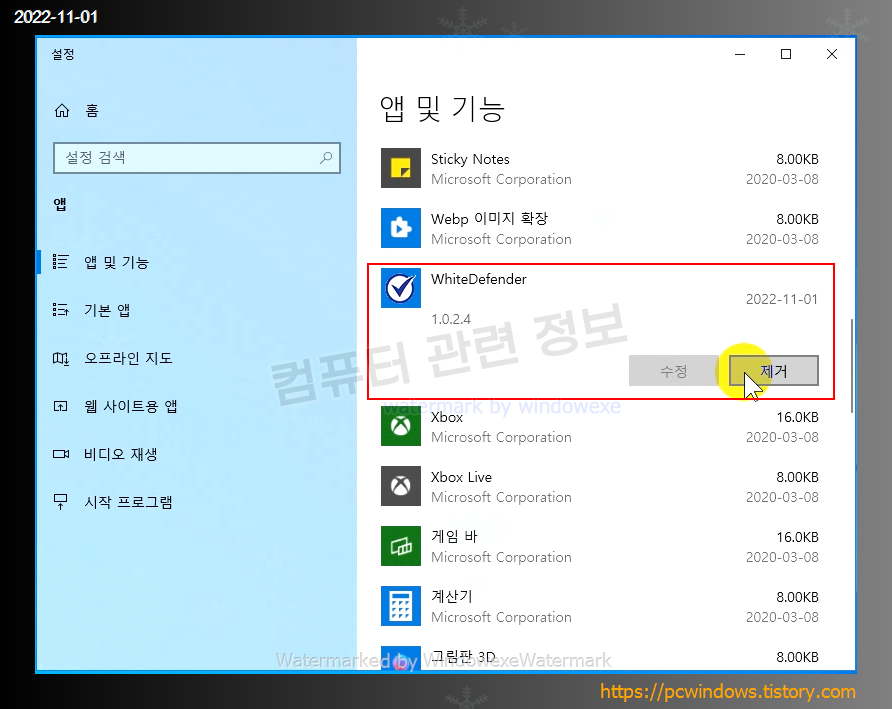
Task: Click 게임 바 size 16.0KB value
Action: click(x=797, y=537)
